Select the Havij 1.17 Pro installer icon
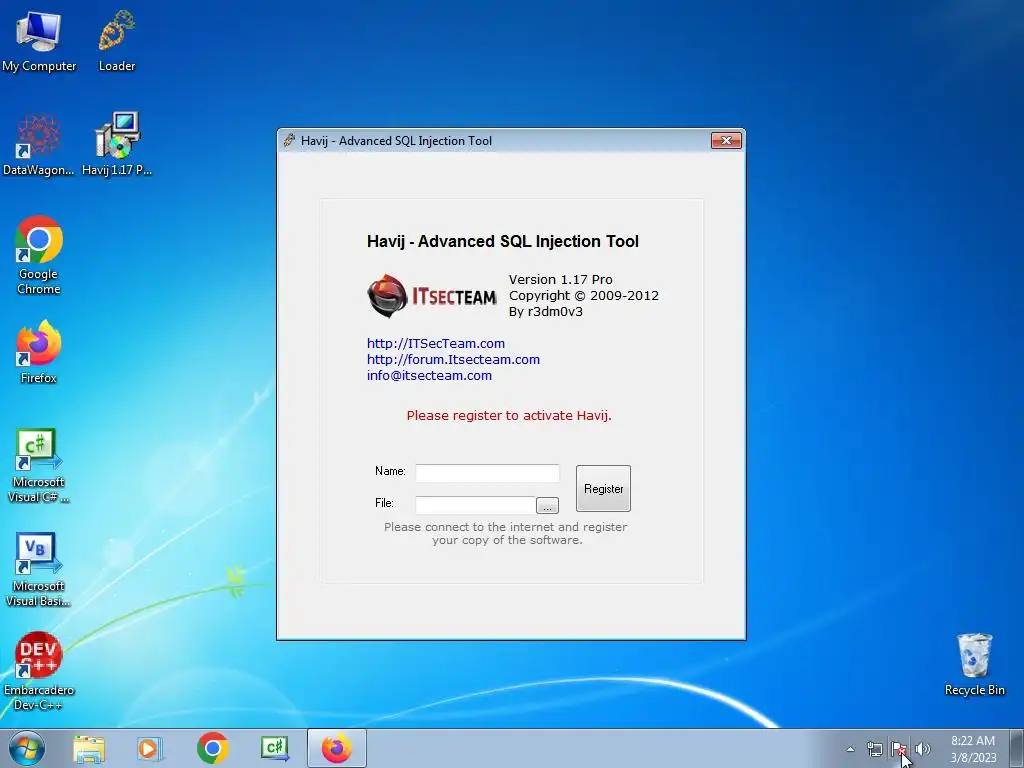This screenshot has height=768, width=1024. pyautogui.click(x=117, y=145)
